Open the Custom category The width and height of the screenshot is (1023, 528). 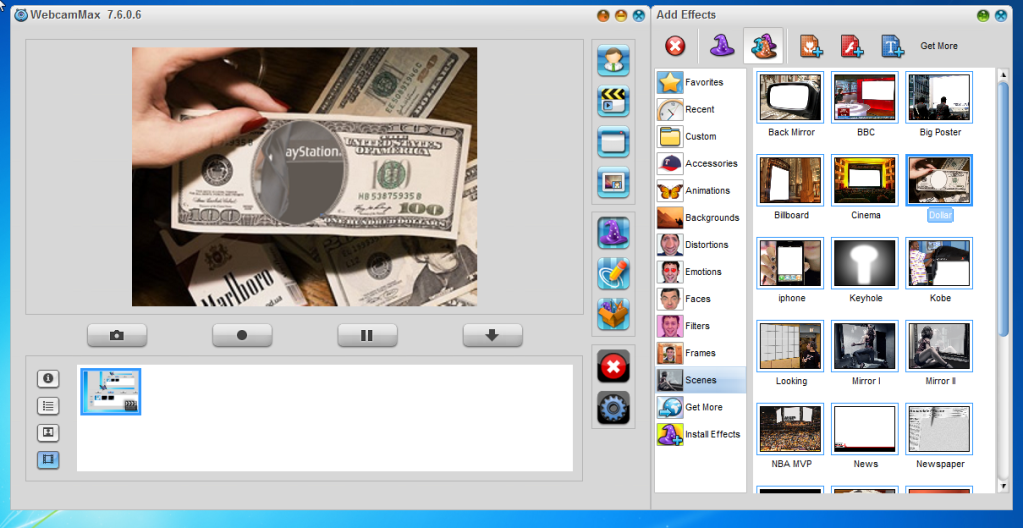tap(701, 136)
